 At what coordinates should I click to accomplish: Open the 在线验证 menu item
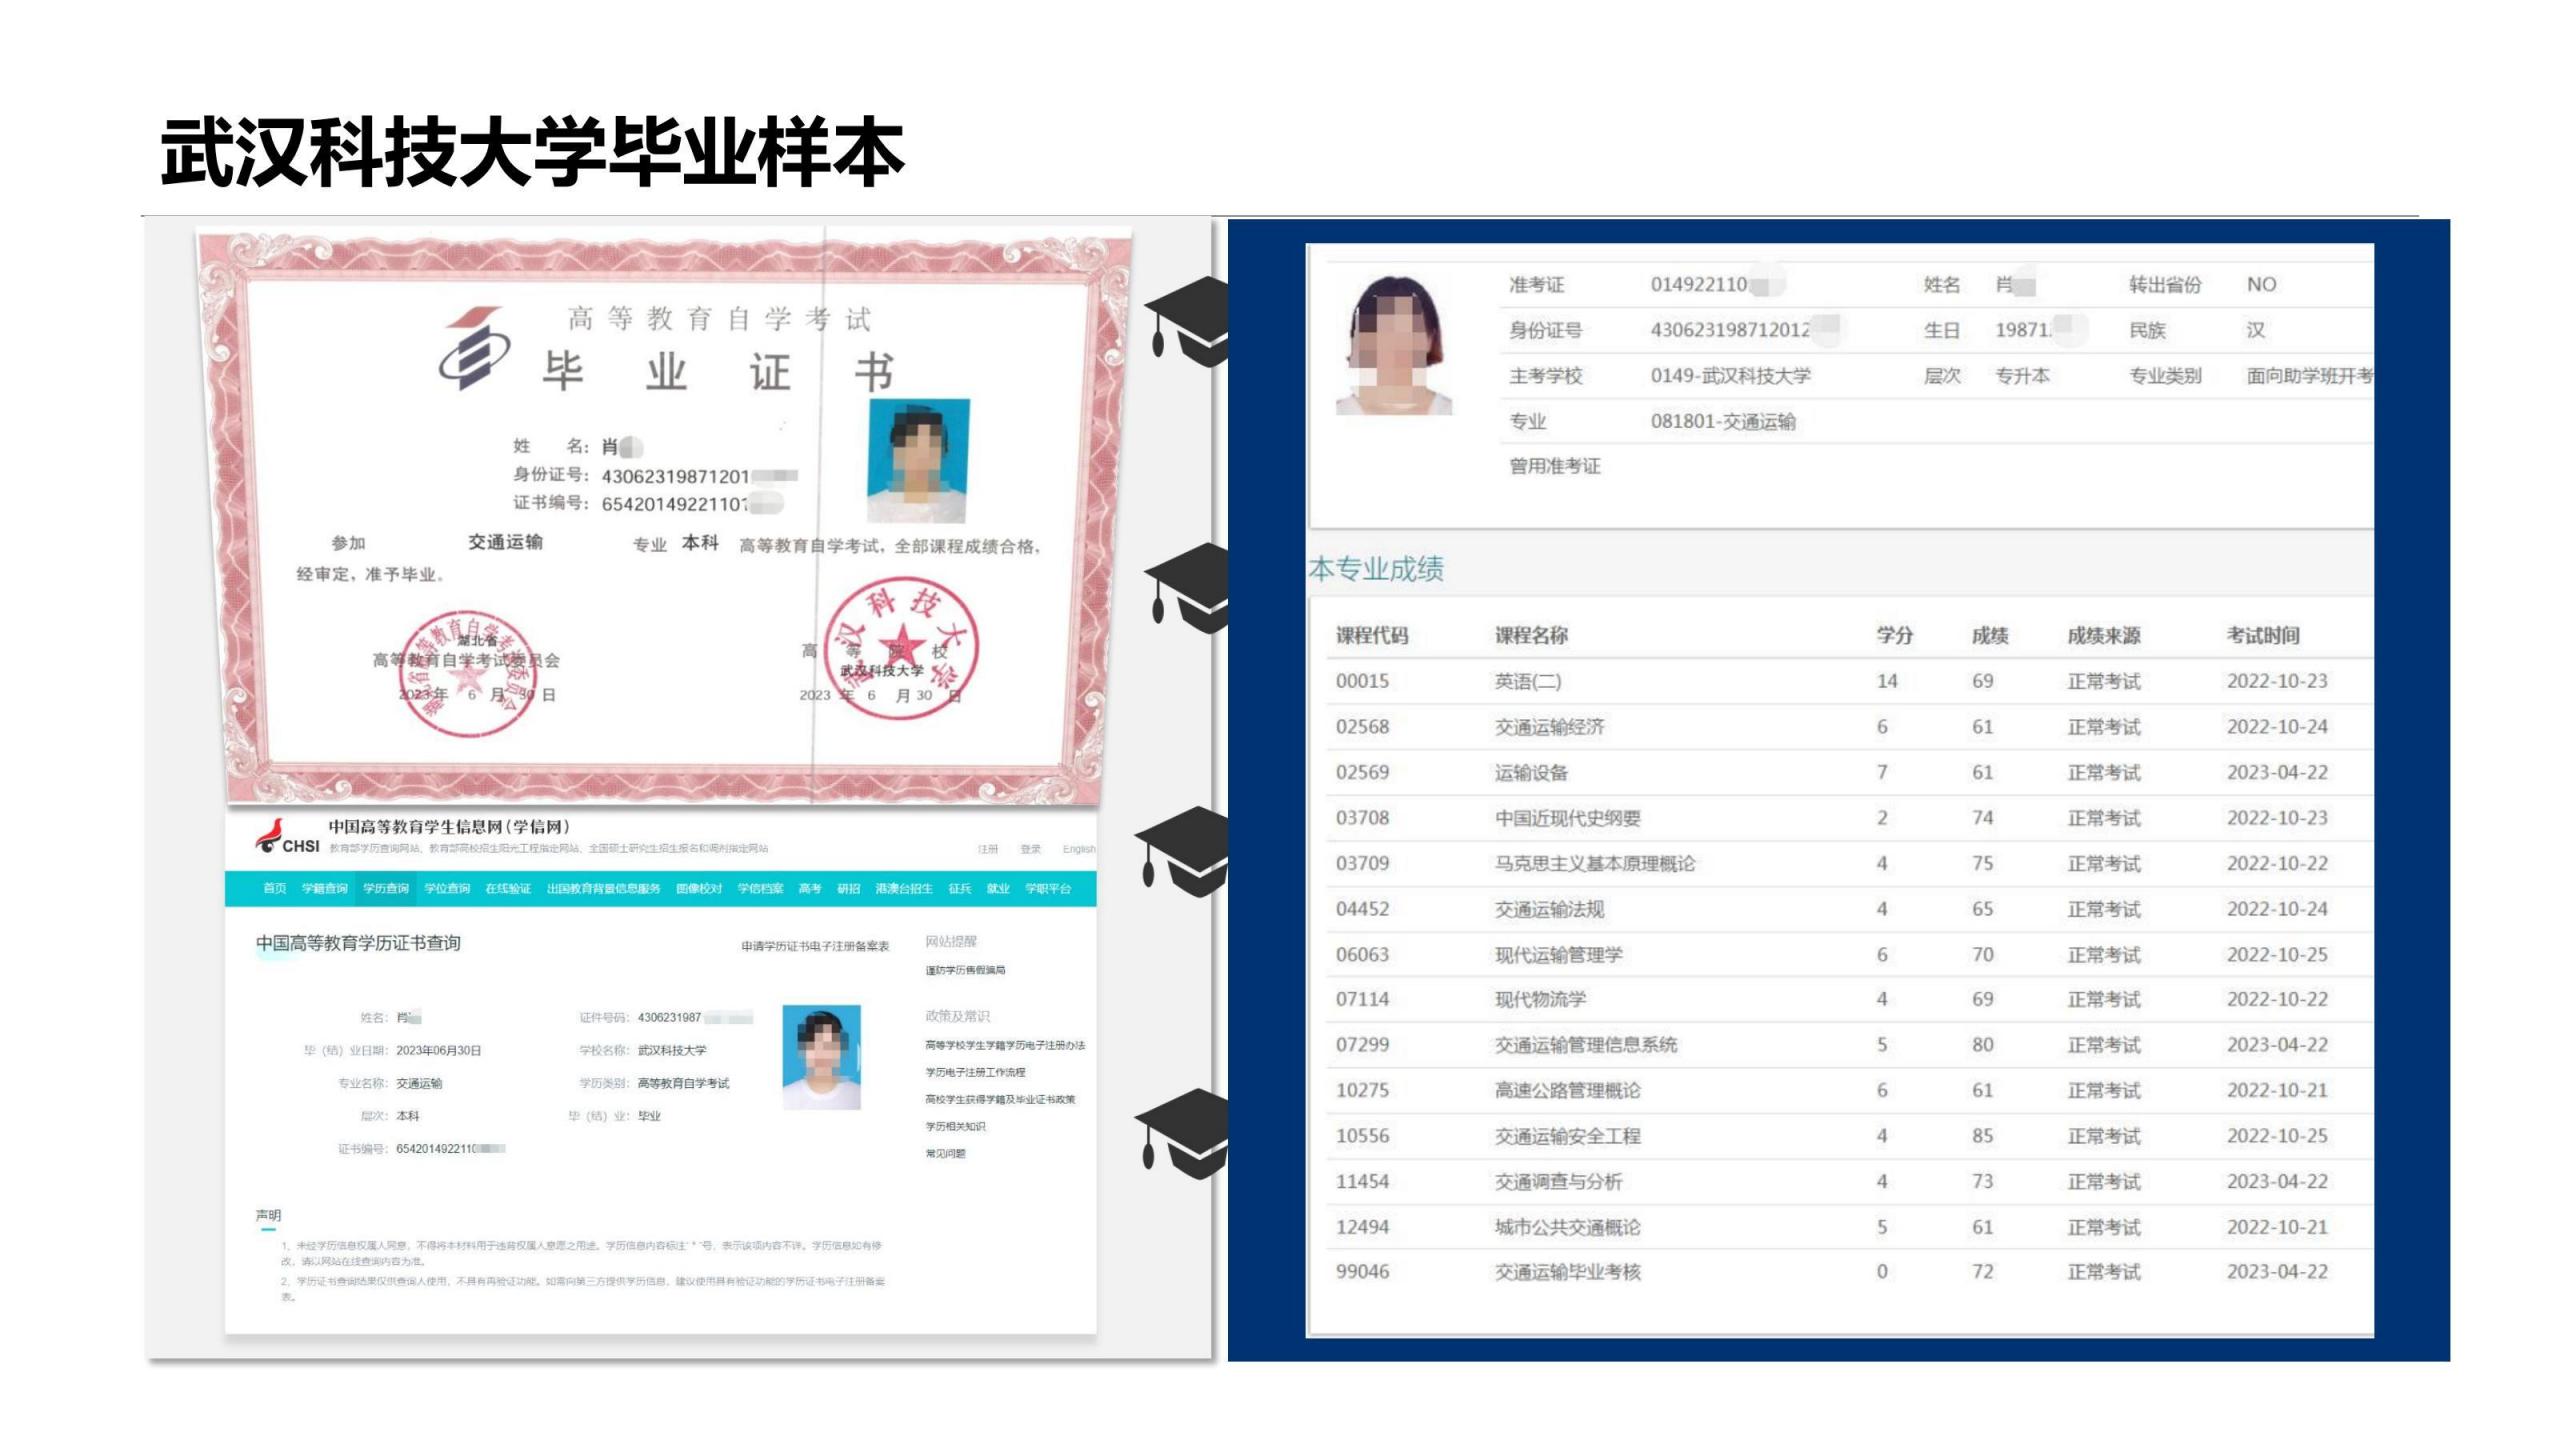pos(508,888)
